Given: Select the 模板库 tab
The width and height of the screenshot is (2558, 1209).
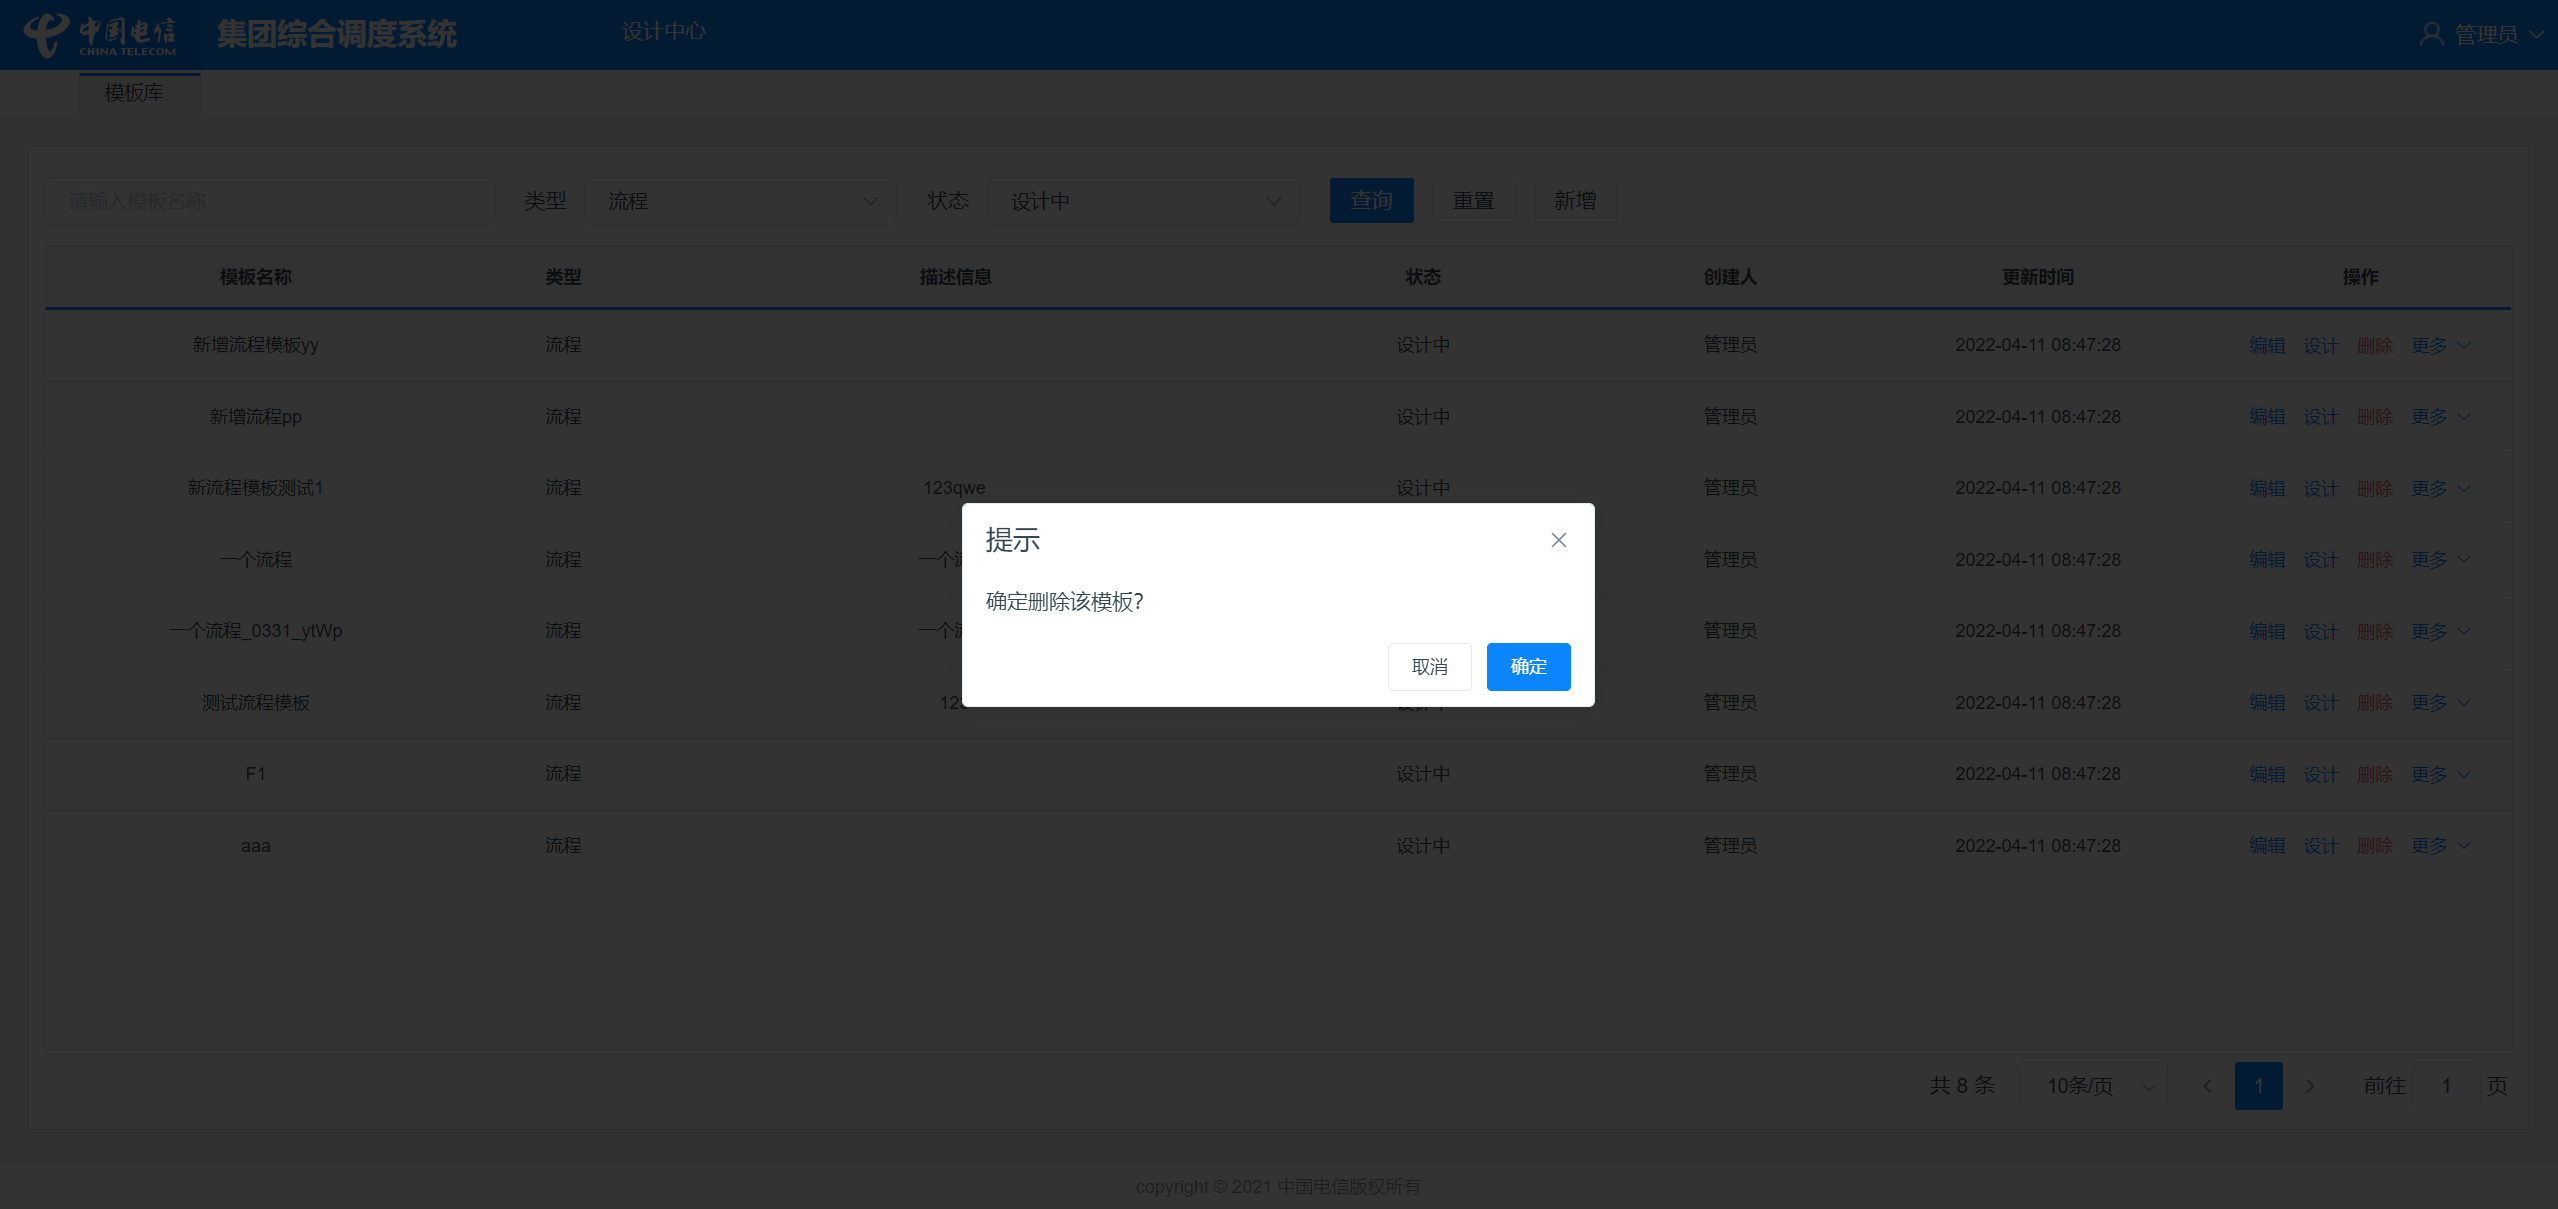Looking at the screenshot, I should (134, 92).
